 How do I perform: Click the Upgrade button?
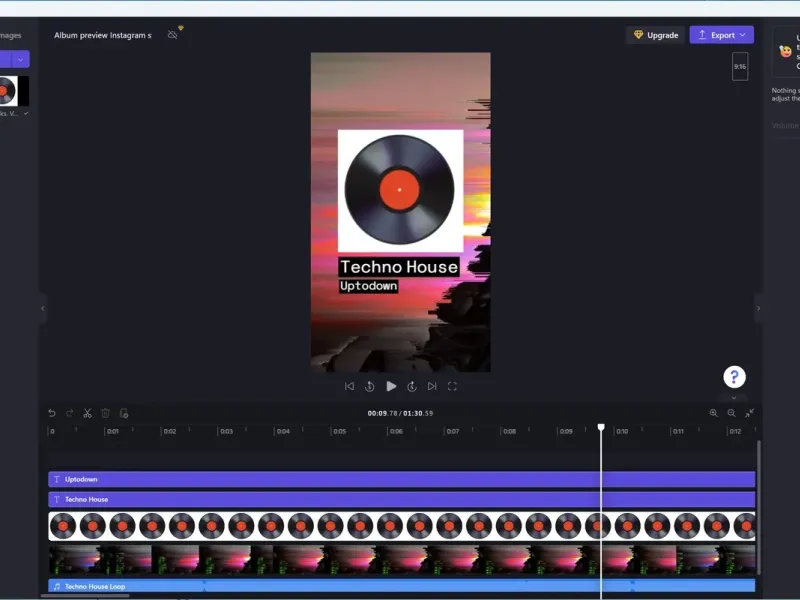(x=655, y=35)
